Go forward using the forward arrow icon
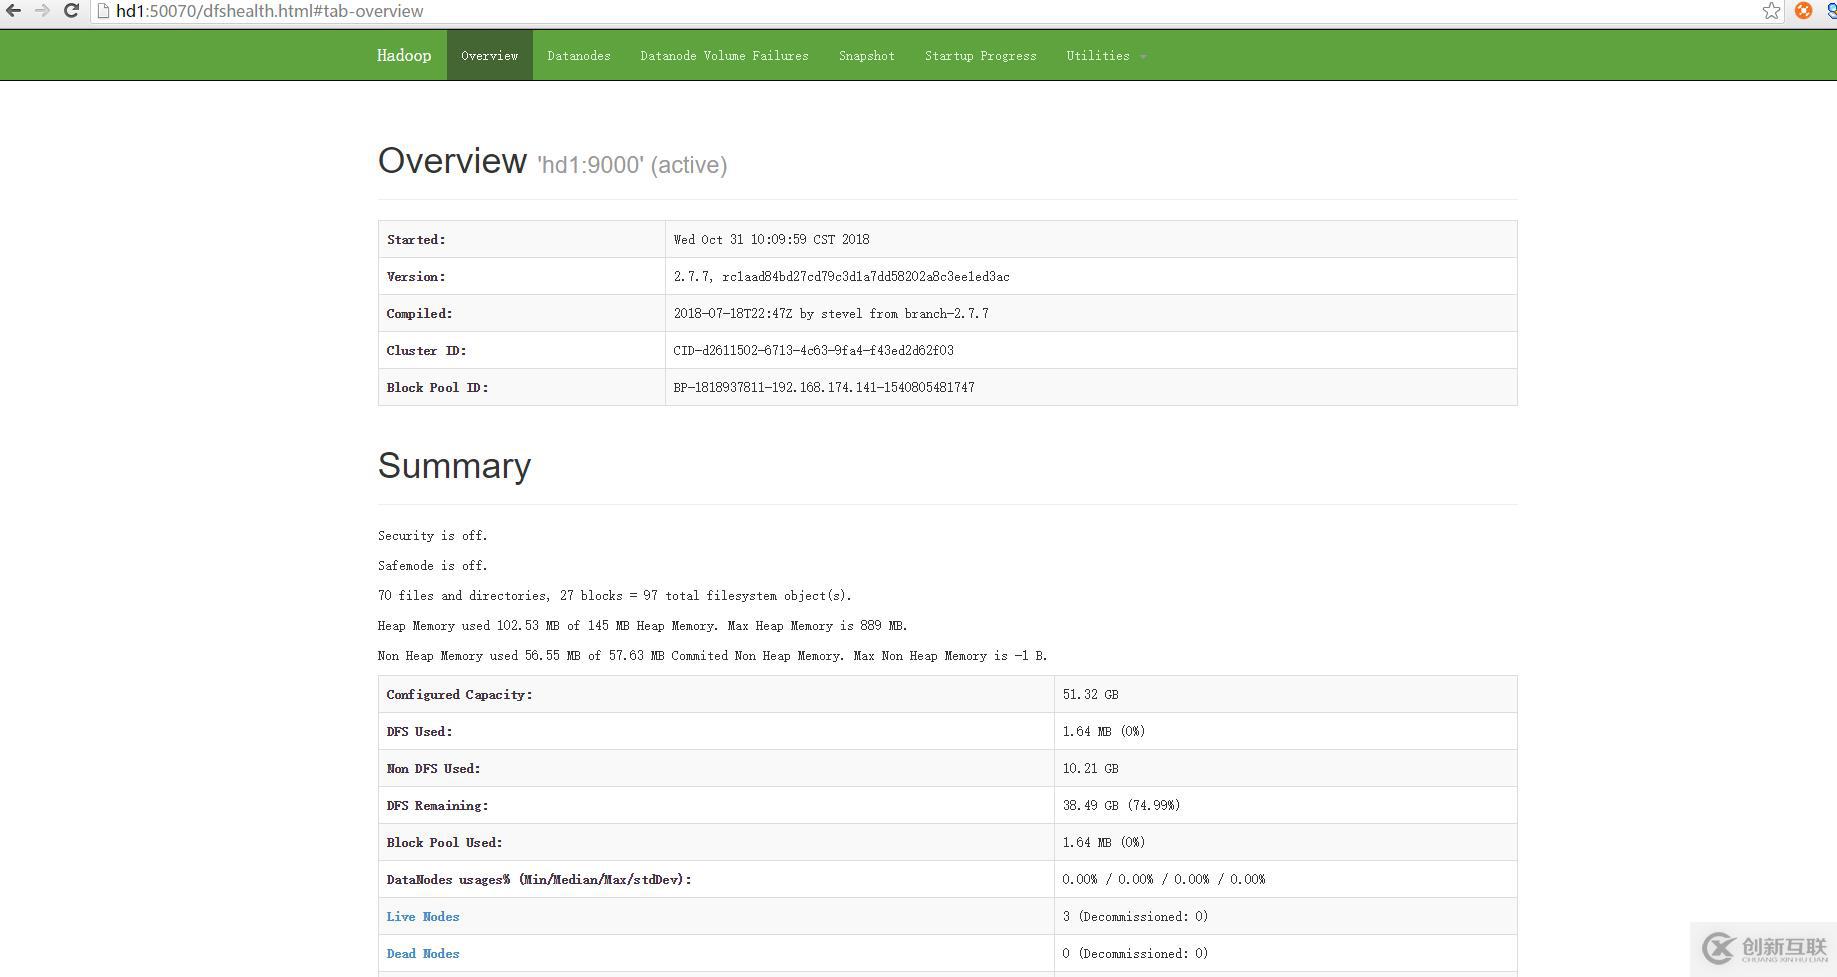Screen dimensions: 1837x977 [42, 11]
